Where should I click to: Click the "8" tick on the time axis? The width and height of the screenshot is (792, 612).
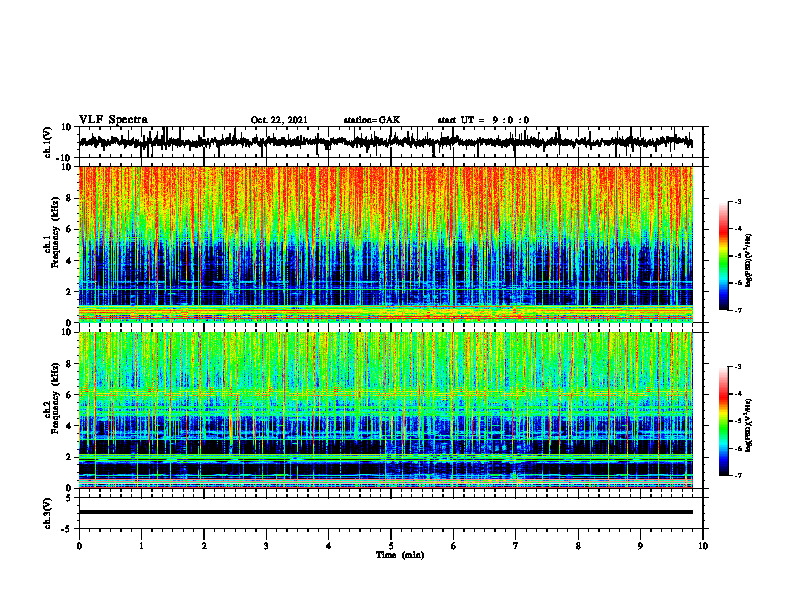(x=578, y=546)
